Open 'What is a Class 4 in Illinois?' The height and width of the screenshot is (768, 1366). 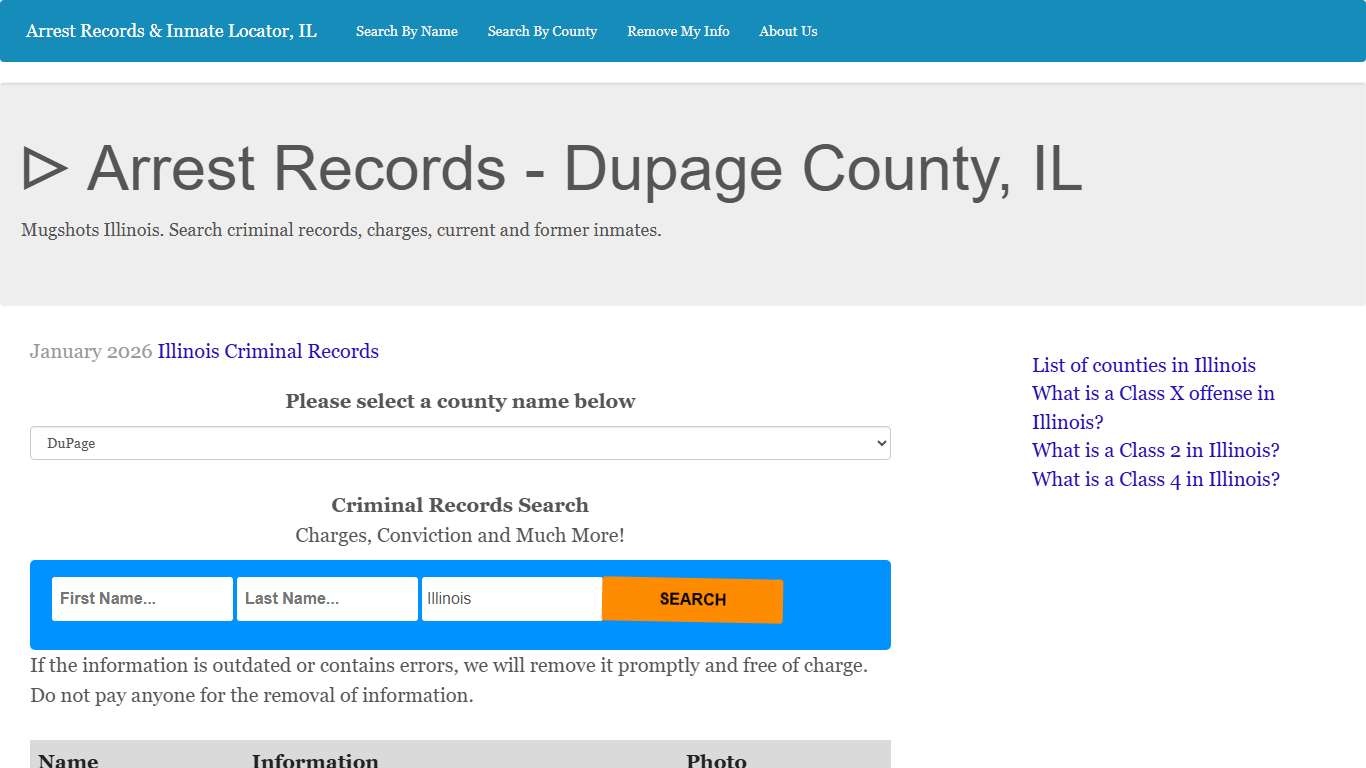pyautogui.click(x=1155, y=479)
